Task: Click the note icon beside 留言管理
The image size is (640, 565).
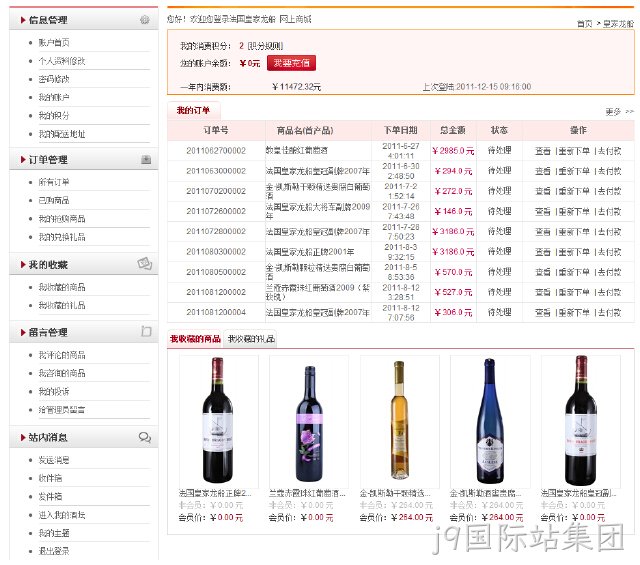Action: 146,331
